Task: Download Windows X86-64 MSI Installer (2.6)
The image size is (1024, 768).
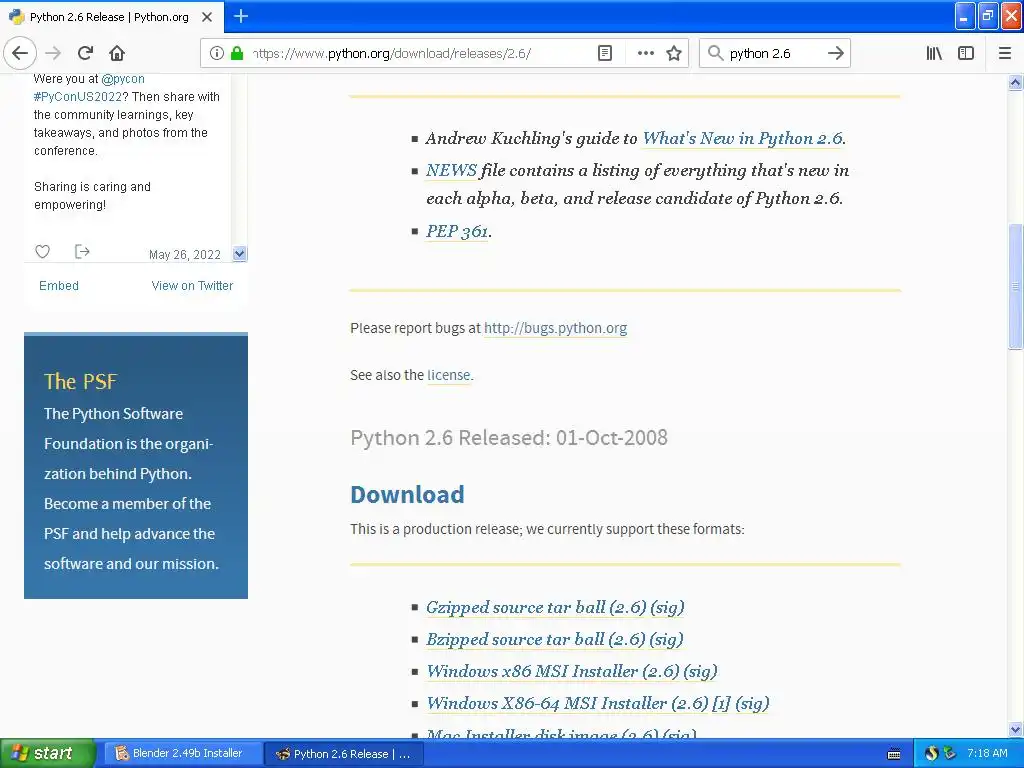Action: click(567, 703)
